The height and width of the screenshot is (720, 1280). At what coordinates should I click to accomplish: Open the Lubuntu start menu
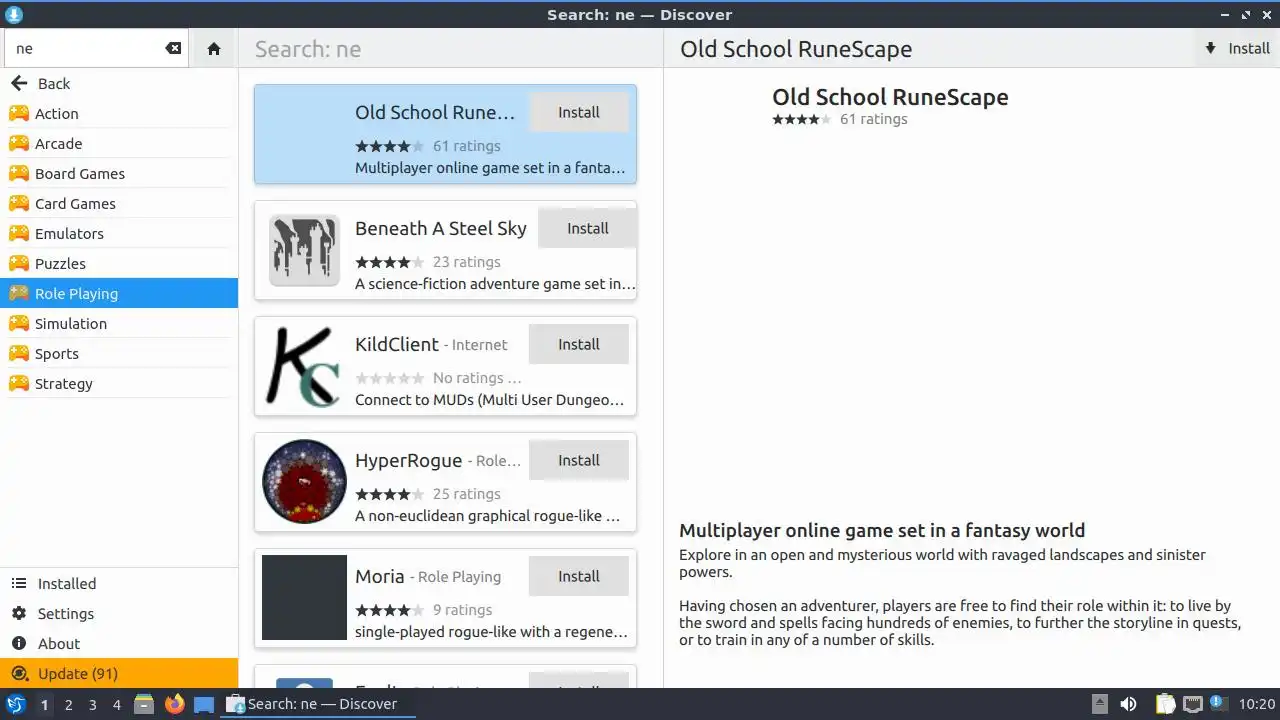tap(16, 704)
